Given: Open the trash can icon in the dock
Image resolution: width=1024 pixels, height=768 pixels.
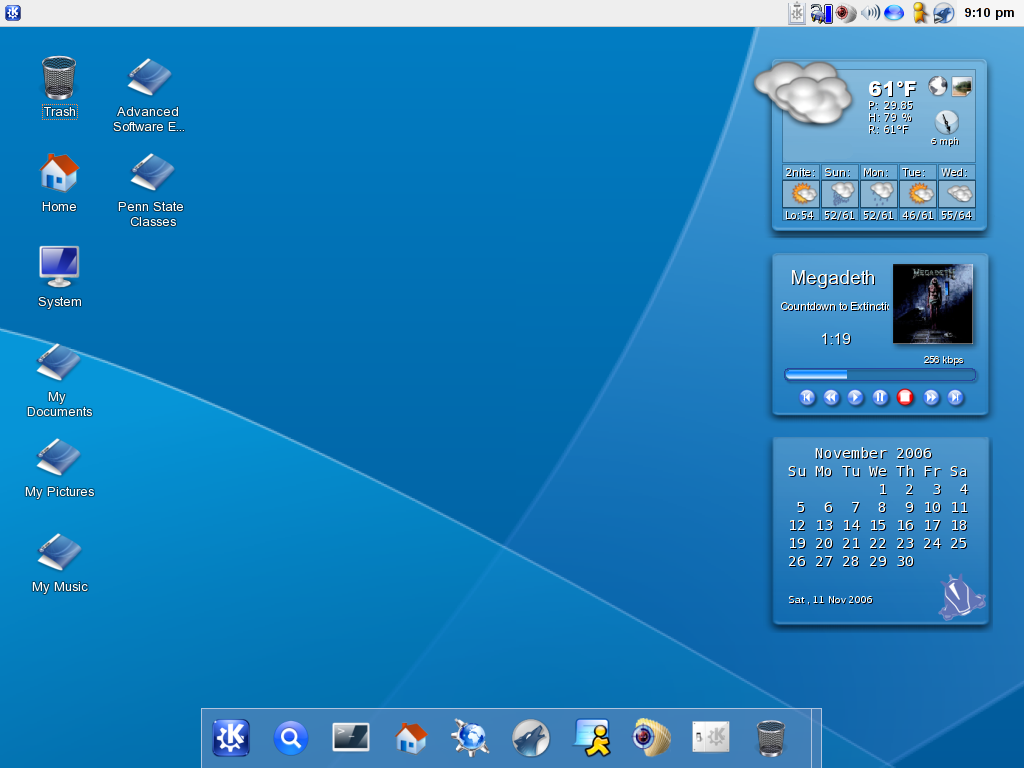Looking at the screenshot, I should [771, 738].
